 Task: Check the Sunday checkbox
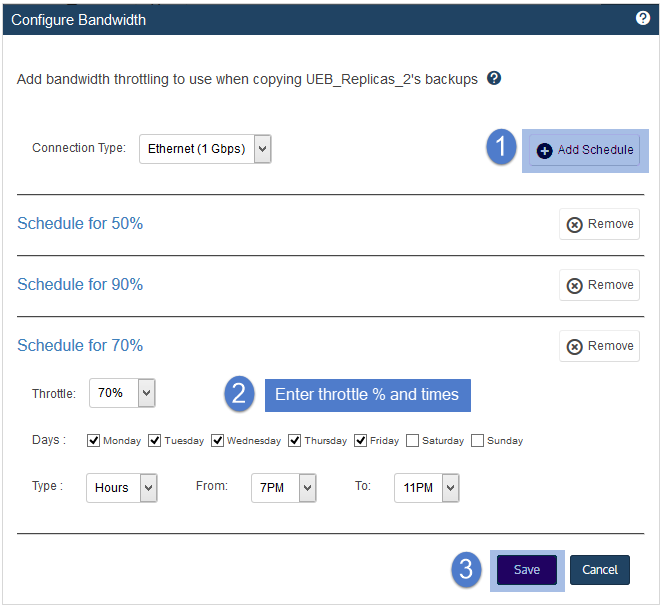coord(477,441)
